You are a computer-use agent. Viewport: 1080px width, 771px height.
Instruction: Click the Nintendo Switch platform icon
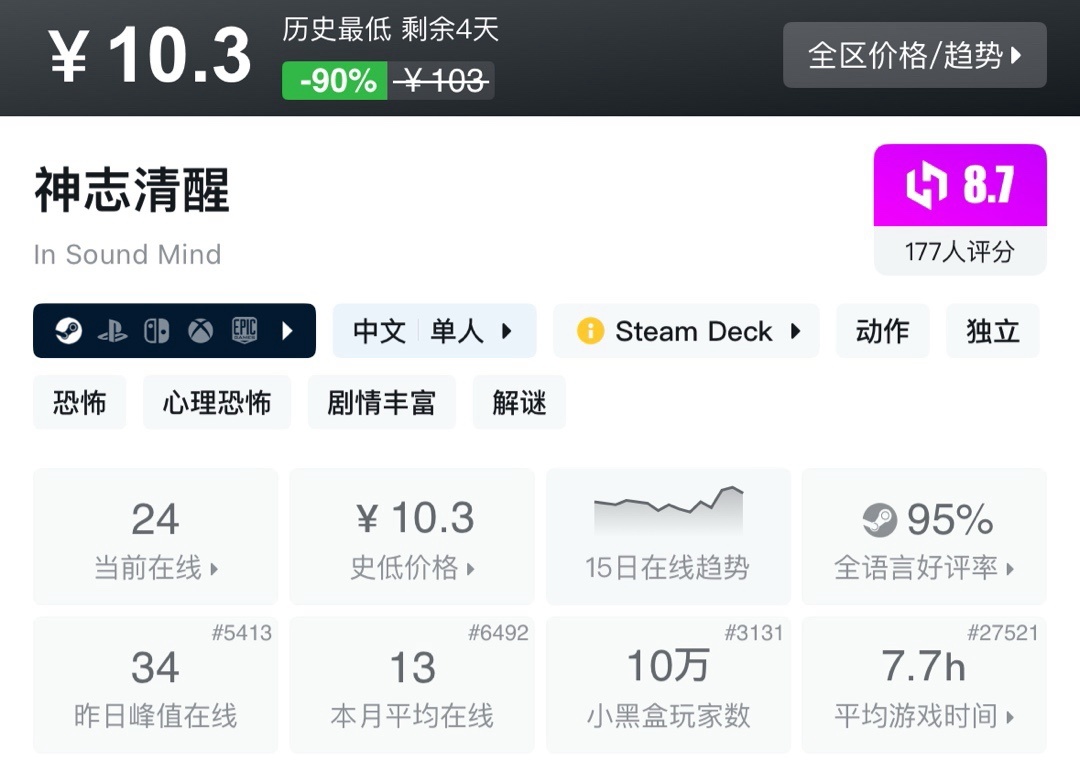(156, 331)
